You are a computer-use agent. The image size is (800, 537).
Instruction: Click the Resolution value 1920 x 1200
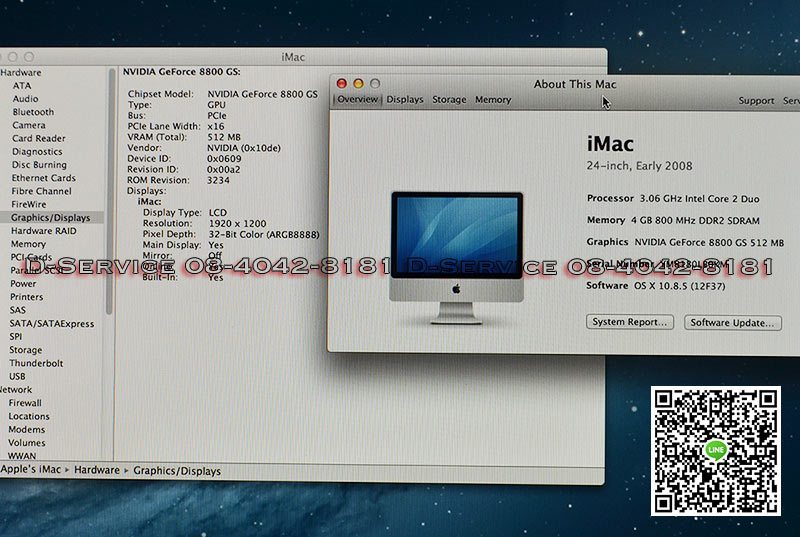pyautogui.click(x=237, y=223)
